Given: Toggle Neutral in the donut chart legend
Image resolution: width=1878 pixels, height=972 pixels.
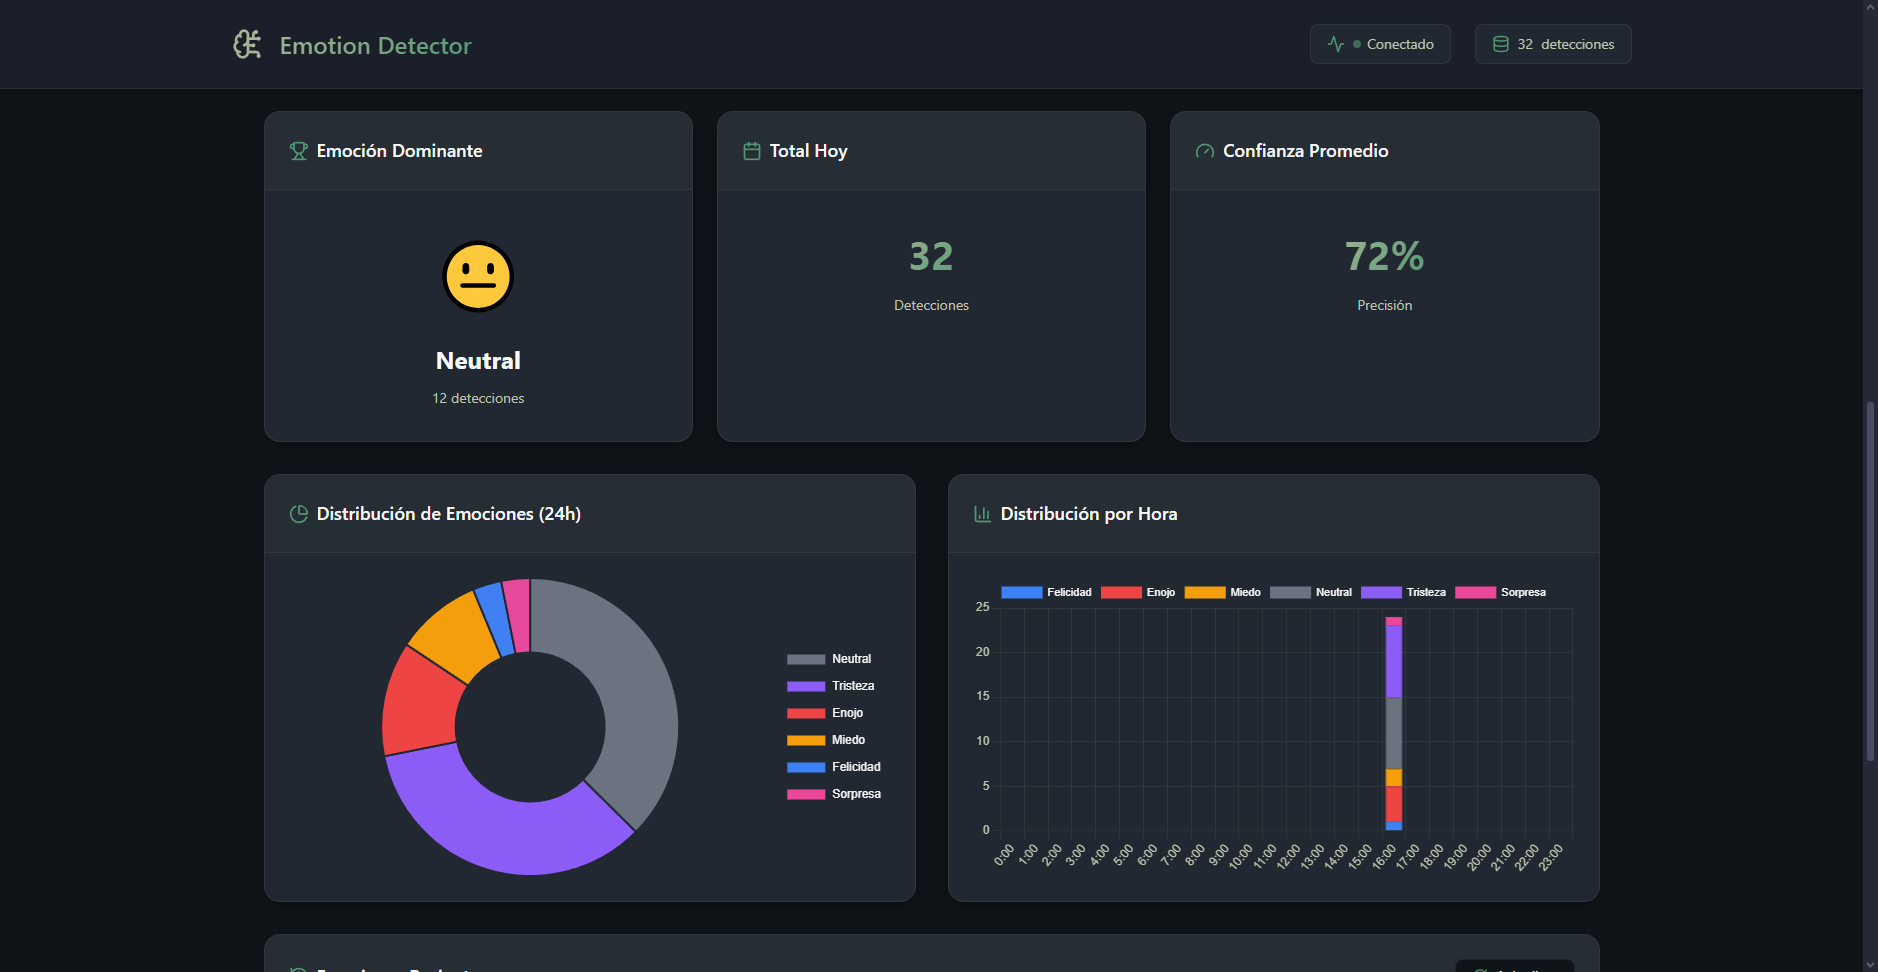Looking at the screenshot, I should coord(829,659).
